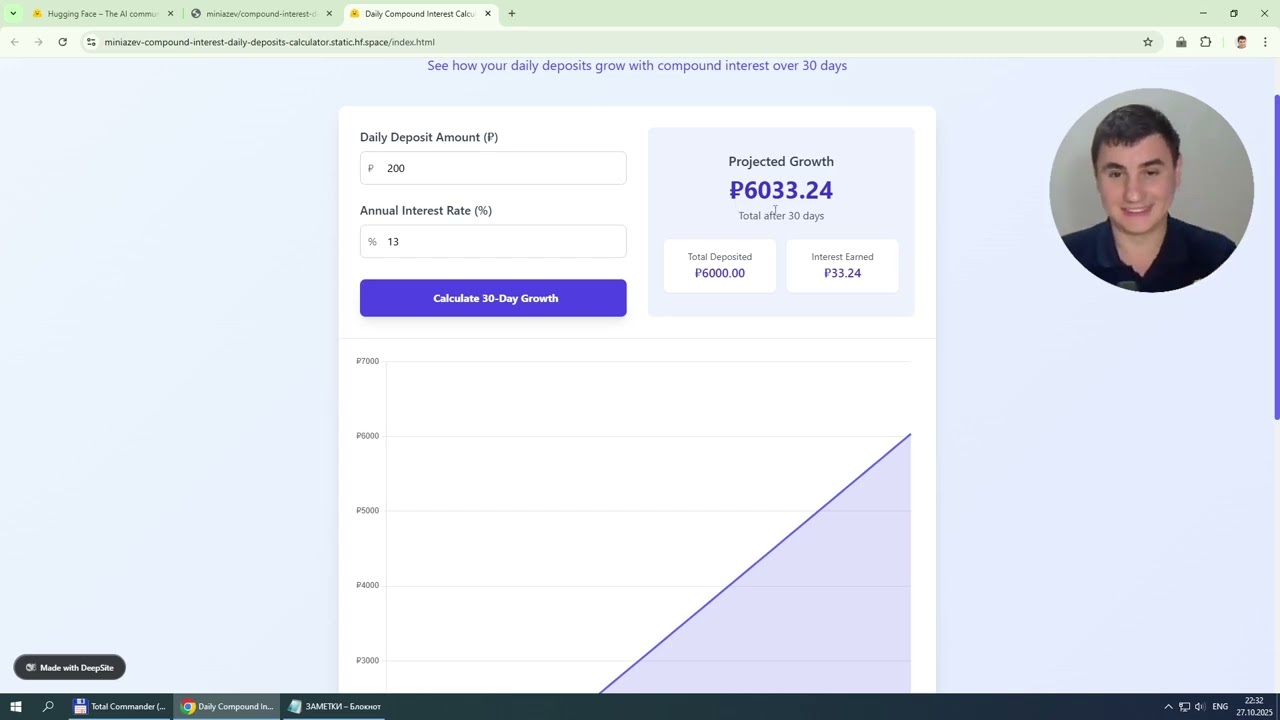Close the Hugging Face tab
Screen dimensions: 1280x720
tap(170, 14)
